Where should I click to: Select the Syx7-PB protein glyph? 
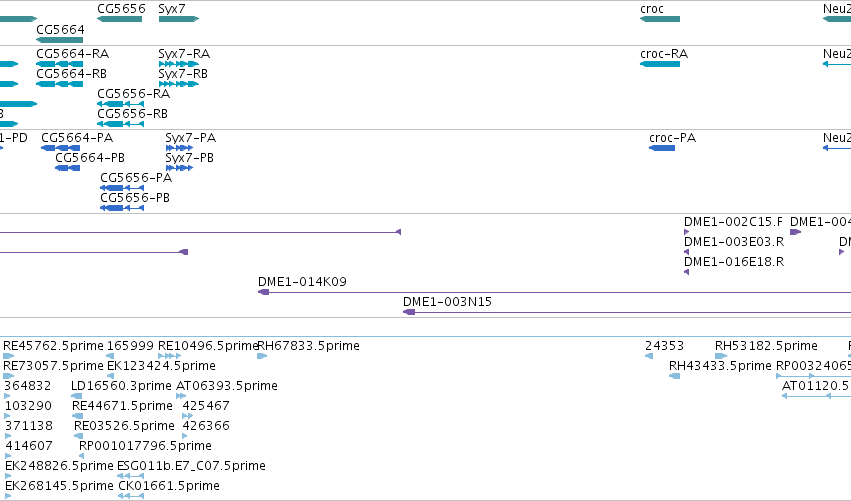[x=180, y=168]
